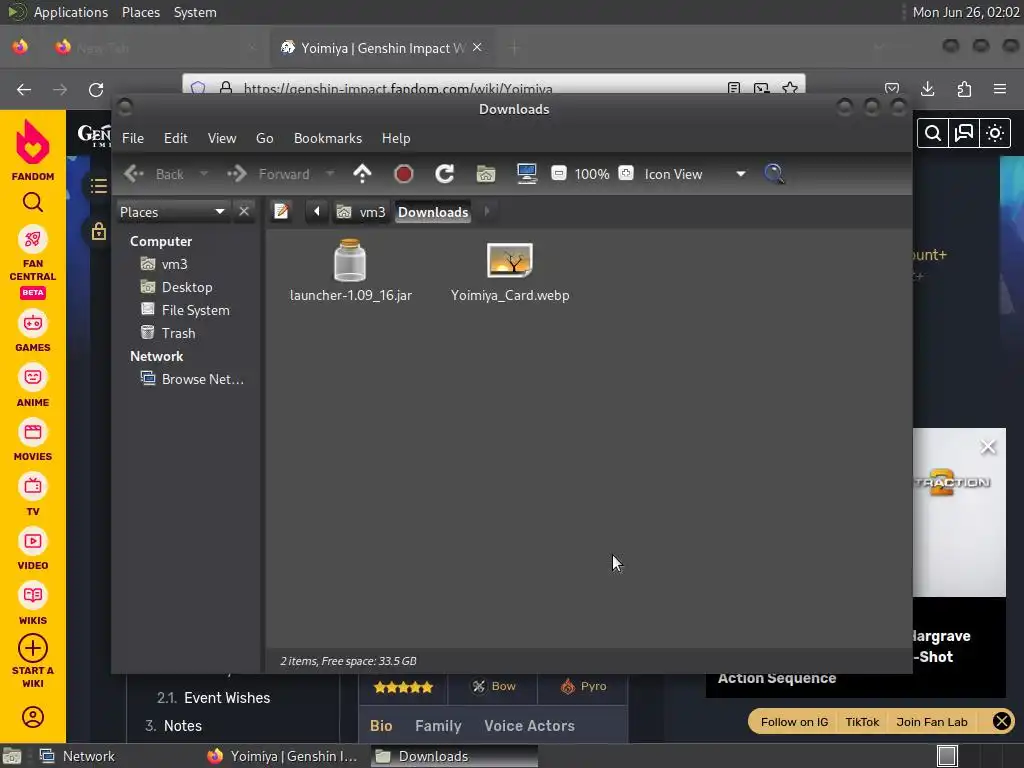Expand the Forward history dropdown arrow
This screenshot has height=768, width=1024.
(x=330, y=174)
